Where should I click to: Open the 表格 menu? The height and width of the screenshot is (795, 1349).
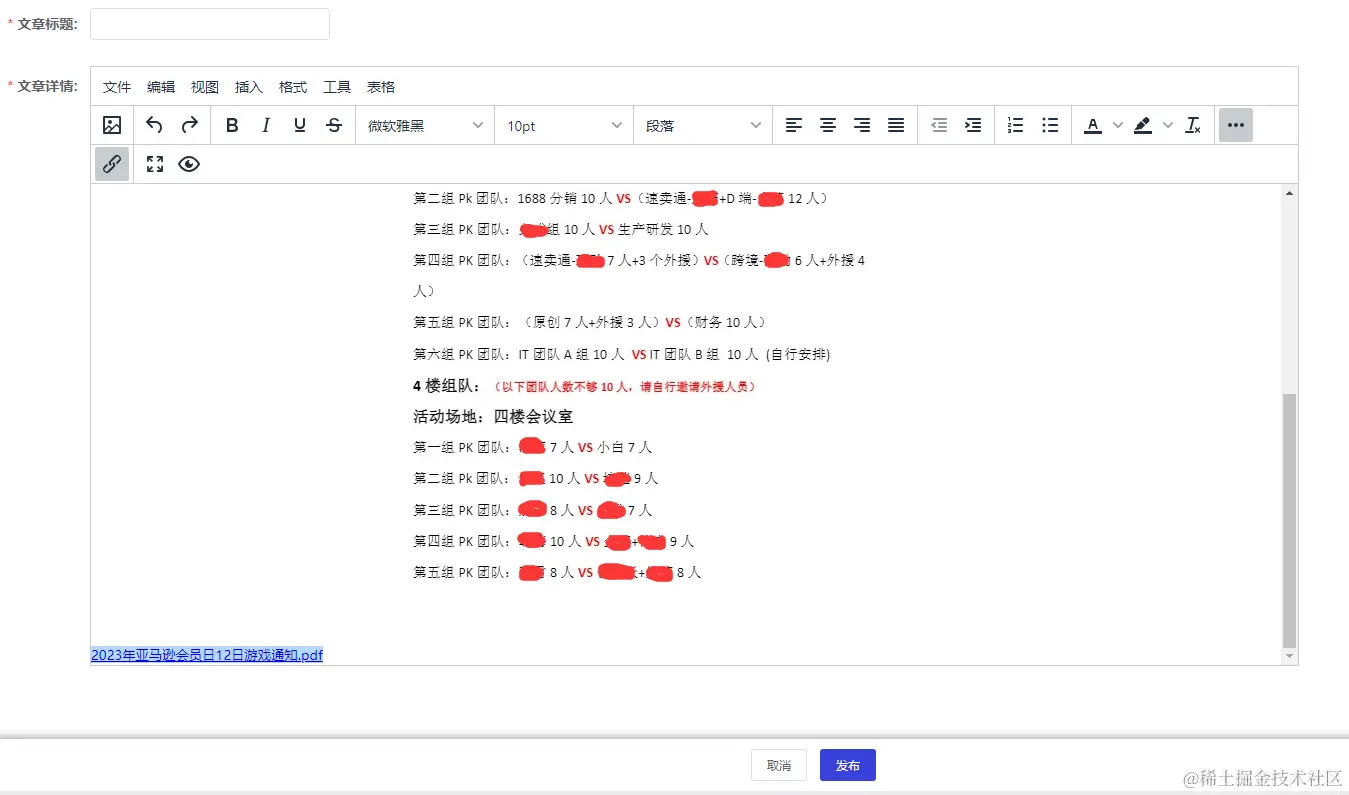coord(381,87)
